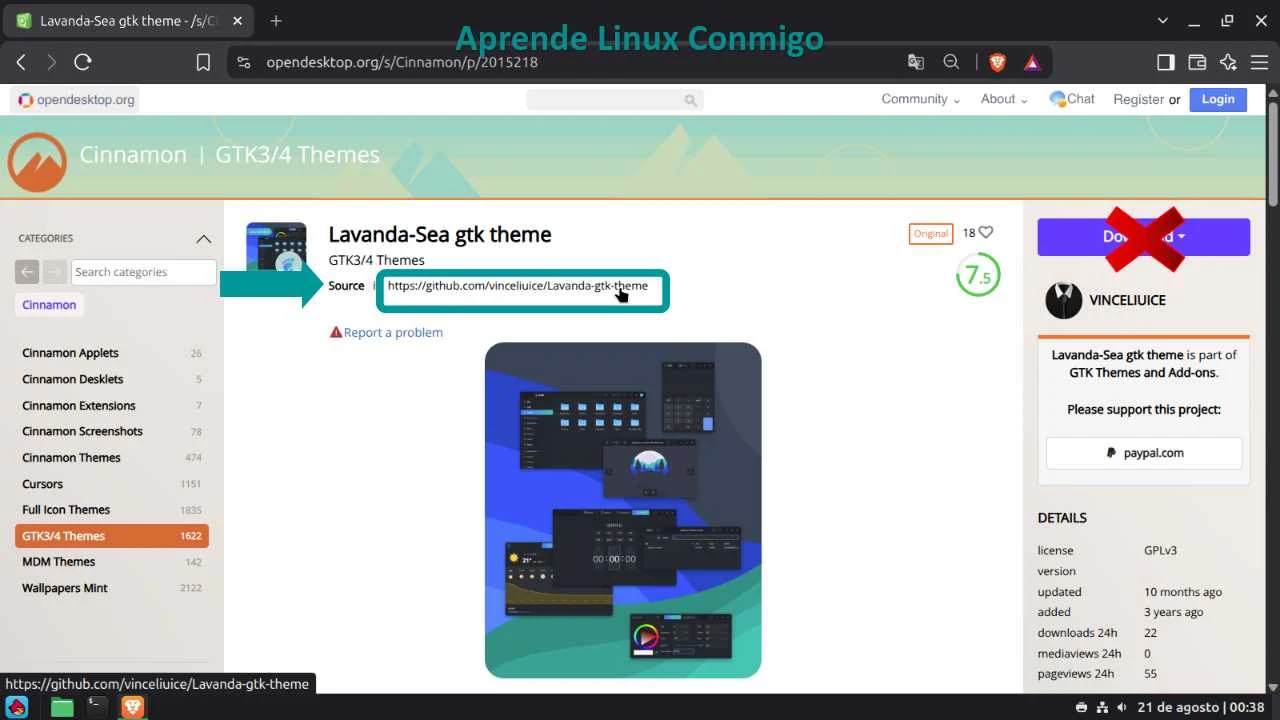Click the small product thumbnail beside title

click(x=276, y=249)
